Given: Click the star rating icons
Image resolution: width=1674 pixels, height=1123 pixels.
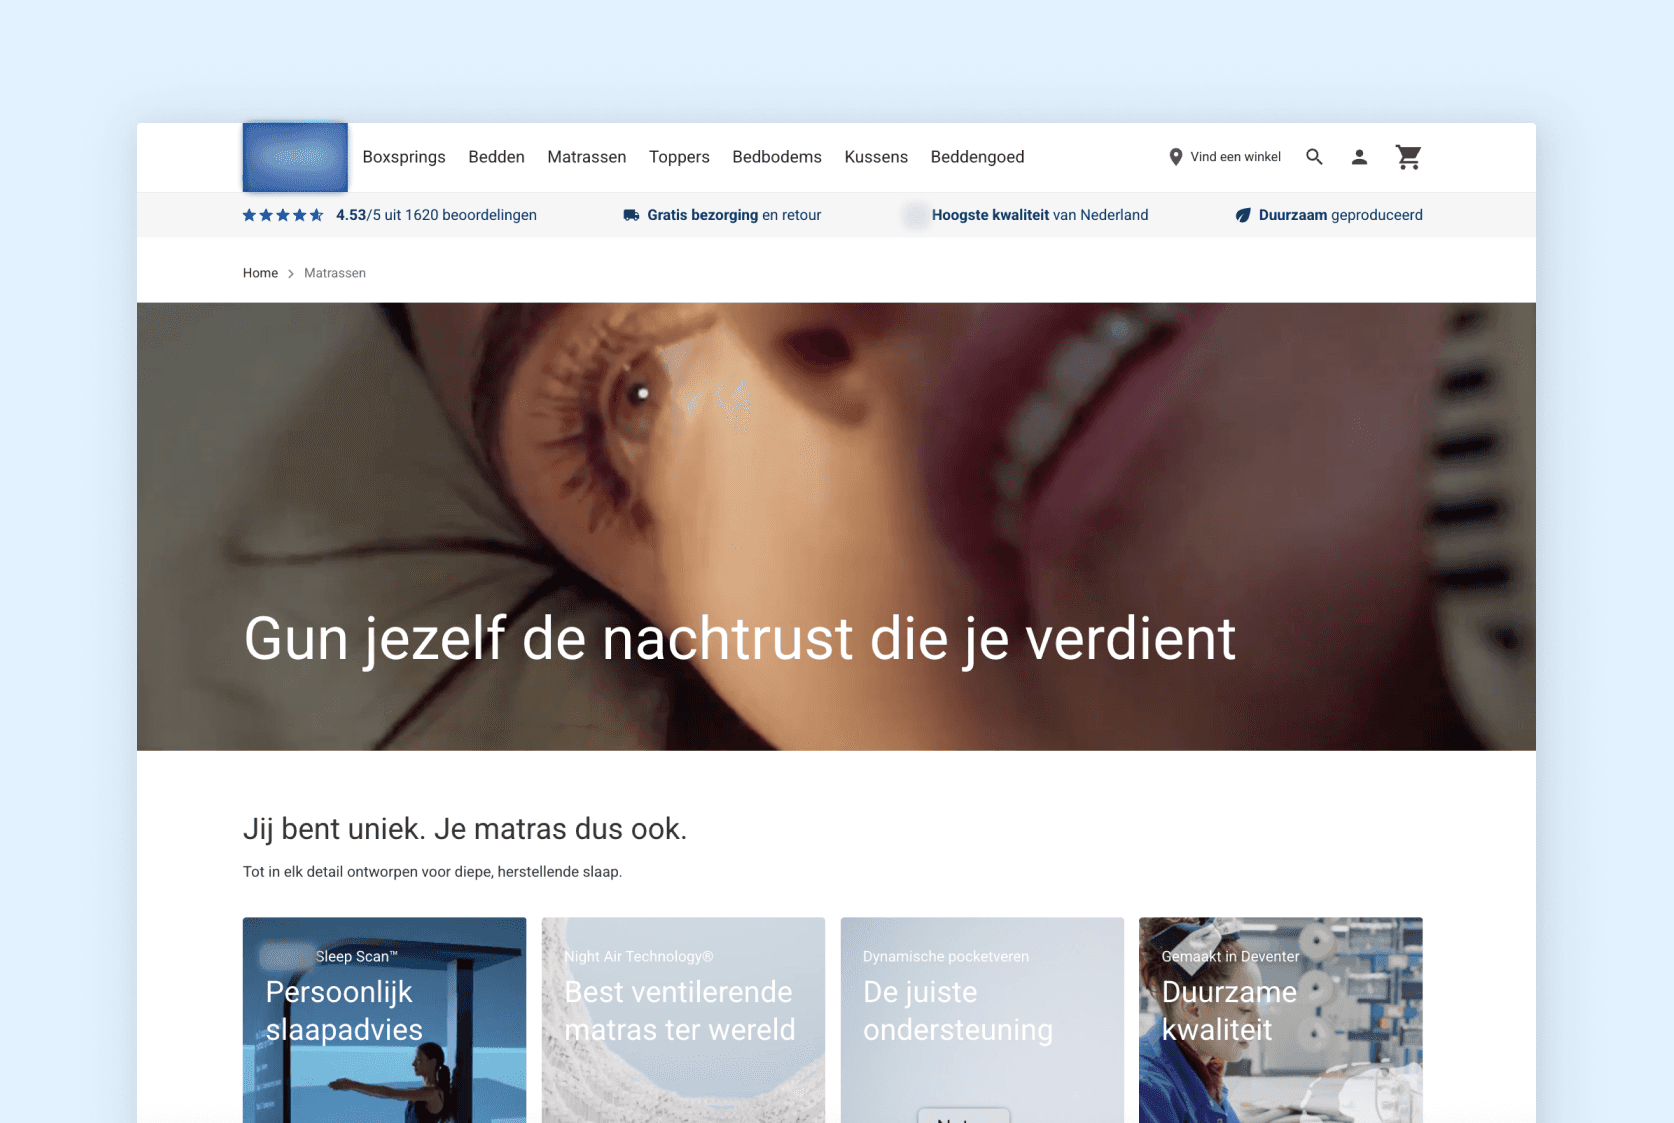Looking at the screenshot, I should click(283, 214).
